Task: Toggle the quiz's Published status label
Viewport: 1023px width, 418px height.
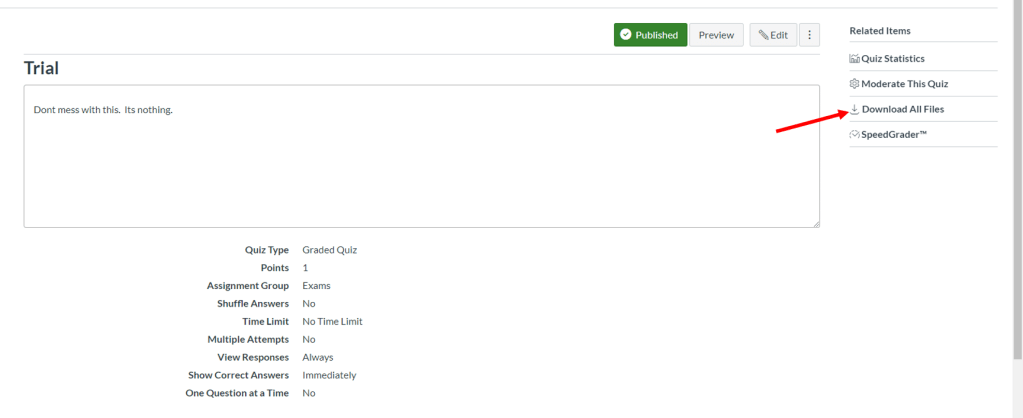Action: (657, 35)
